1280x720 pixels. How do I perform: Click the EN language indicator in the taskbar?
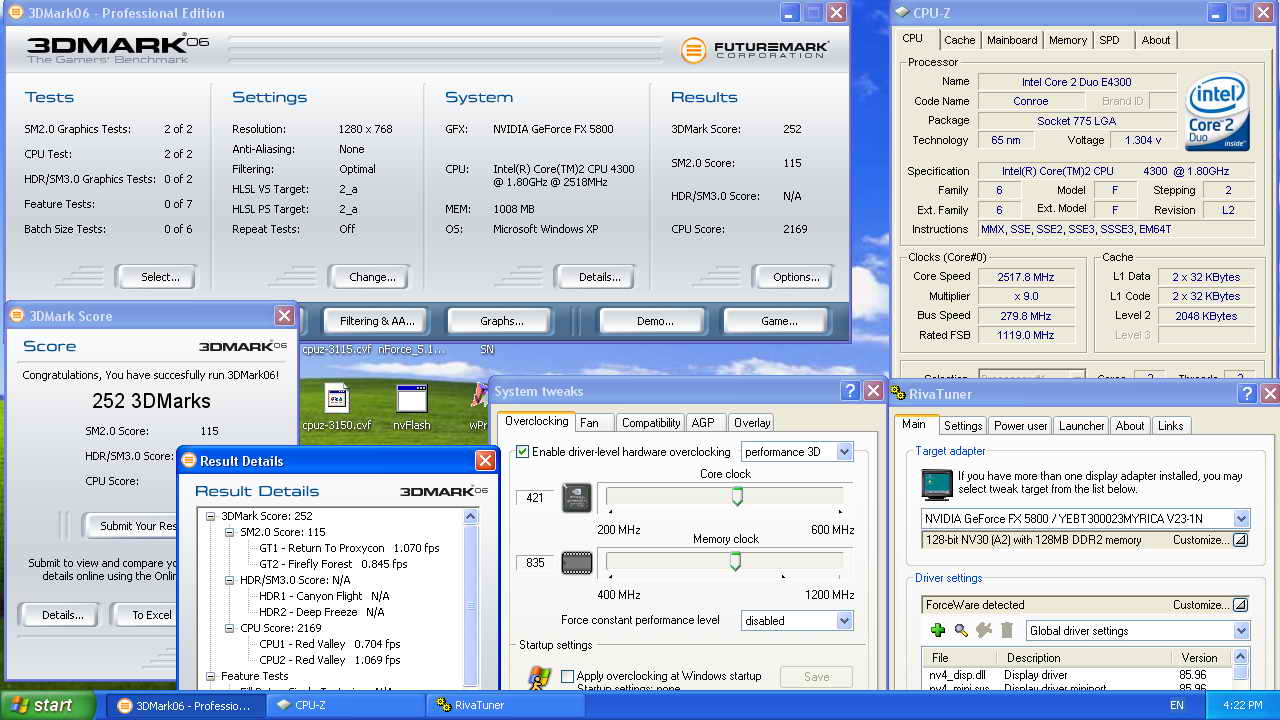tap(1177, 705)
